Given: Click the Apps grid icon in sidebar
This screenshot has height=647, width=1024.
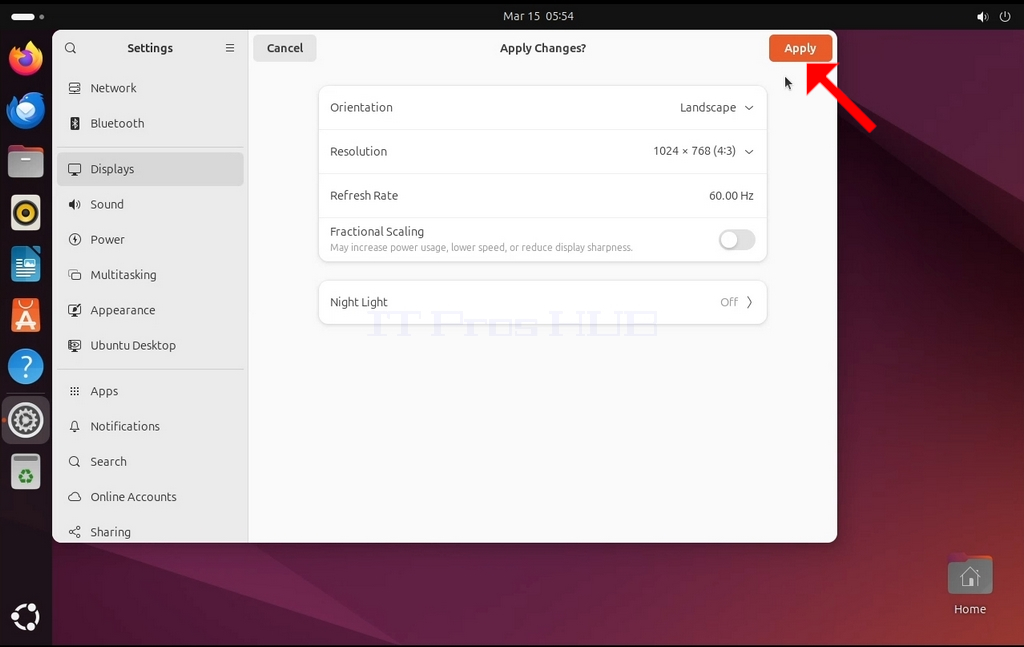Looking at the screenshot, I should point(75,391).
